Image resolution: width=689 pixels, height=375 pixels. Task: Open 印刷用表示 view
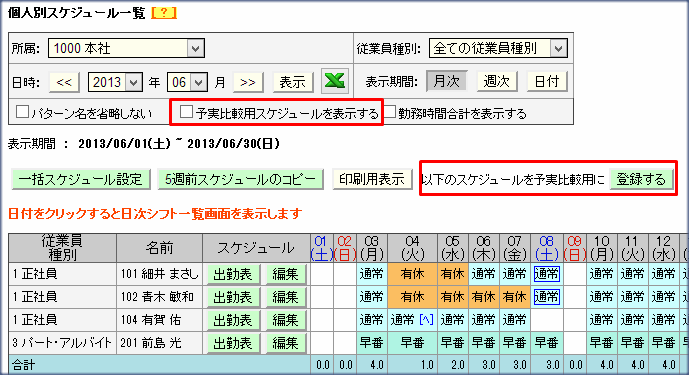pos(372,179)
